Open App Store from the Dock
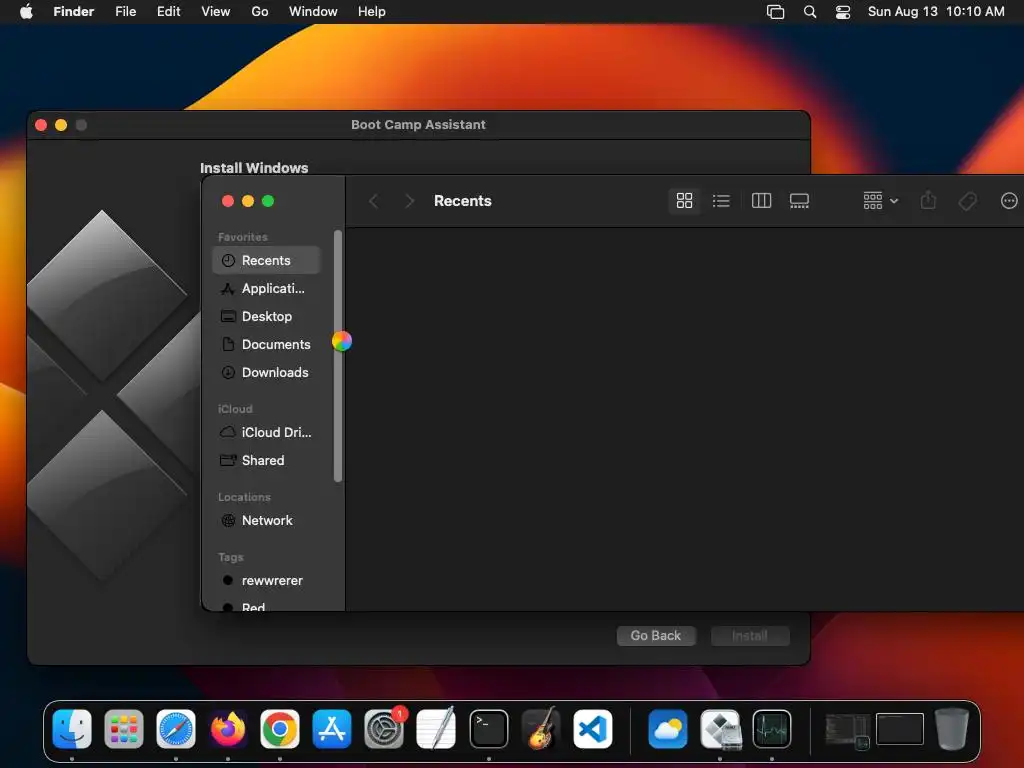Image resolution: width=1024 pixels, height=768 pixels. 332,728
